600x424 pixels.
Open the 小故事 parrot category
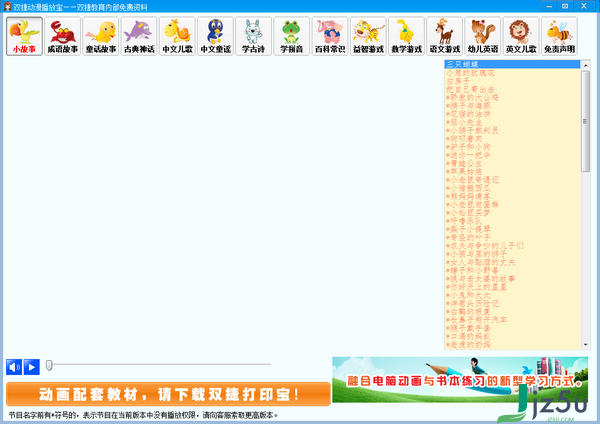(24, 36)
